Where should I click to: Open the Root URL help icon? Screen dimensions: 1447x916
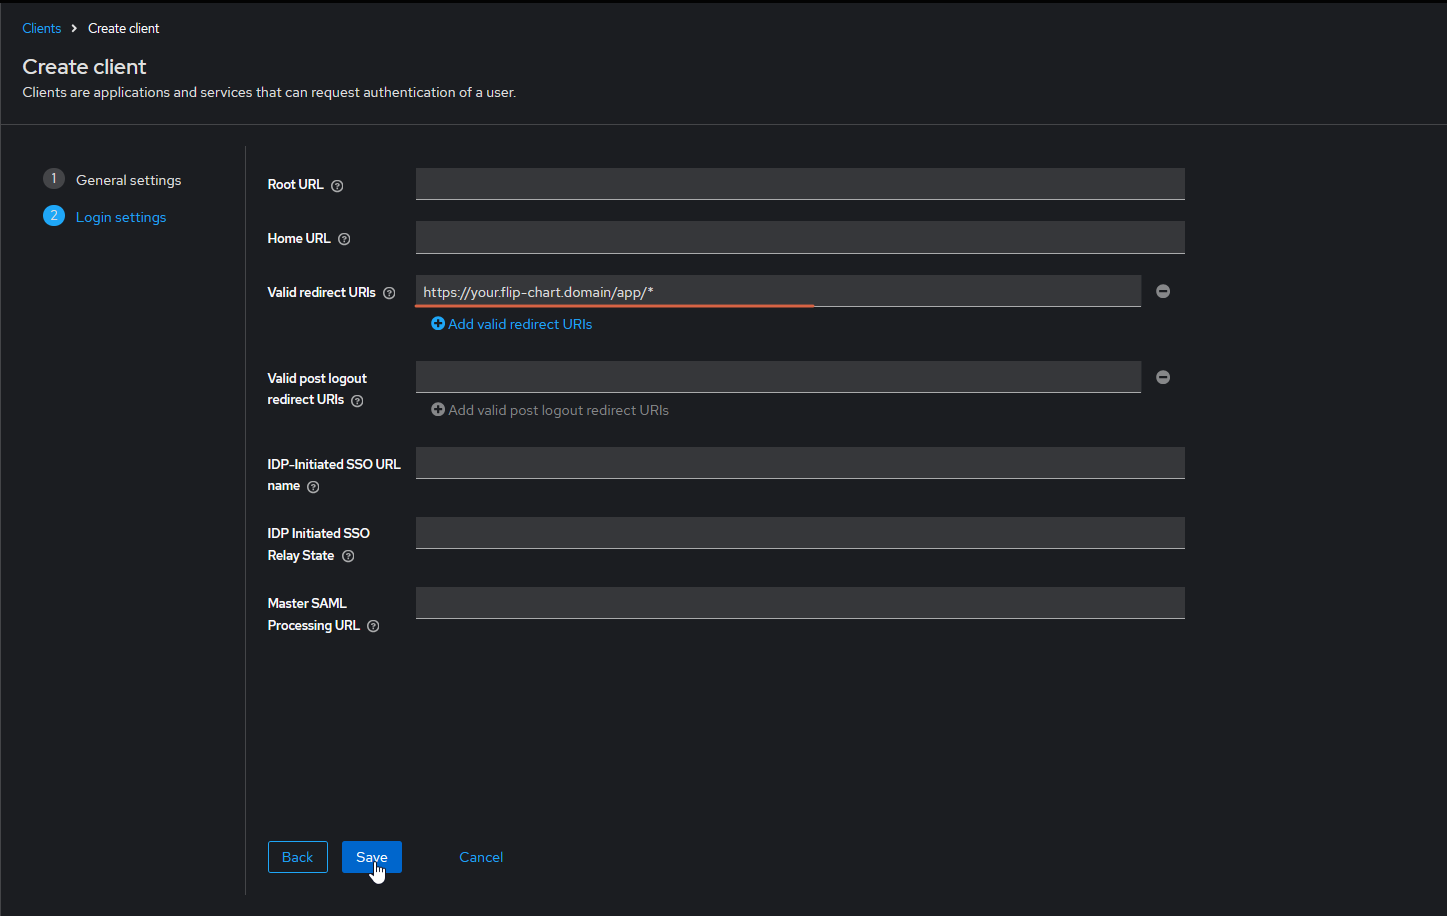point(337,186)
